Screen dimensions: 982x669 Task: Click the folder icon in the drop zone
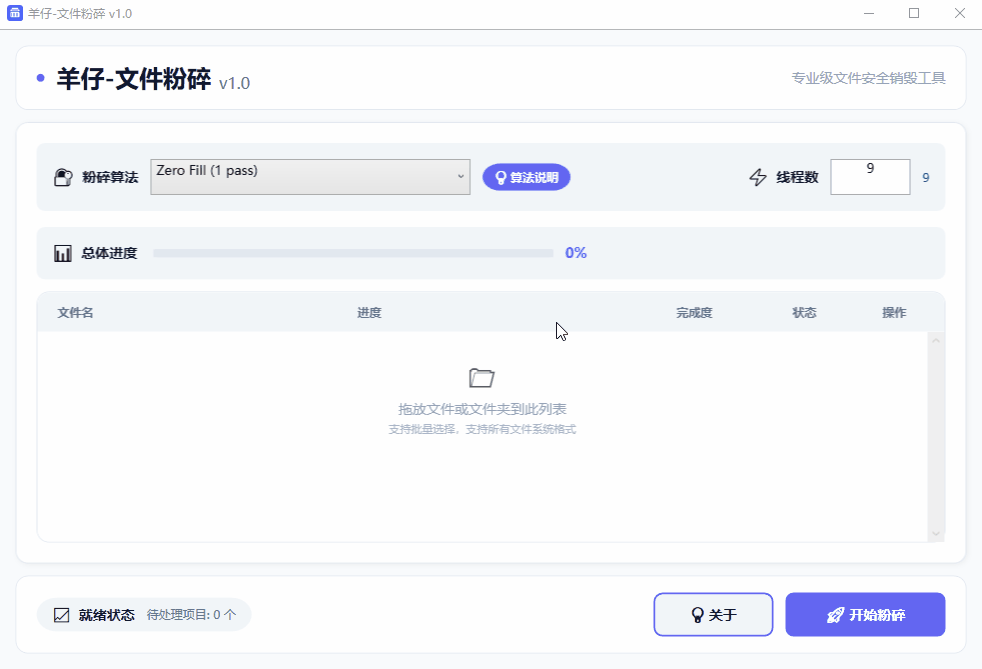click(482, 377)
